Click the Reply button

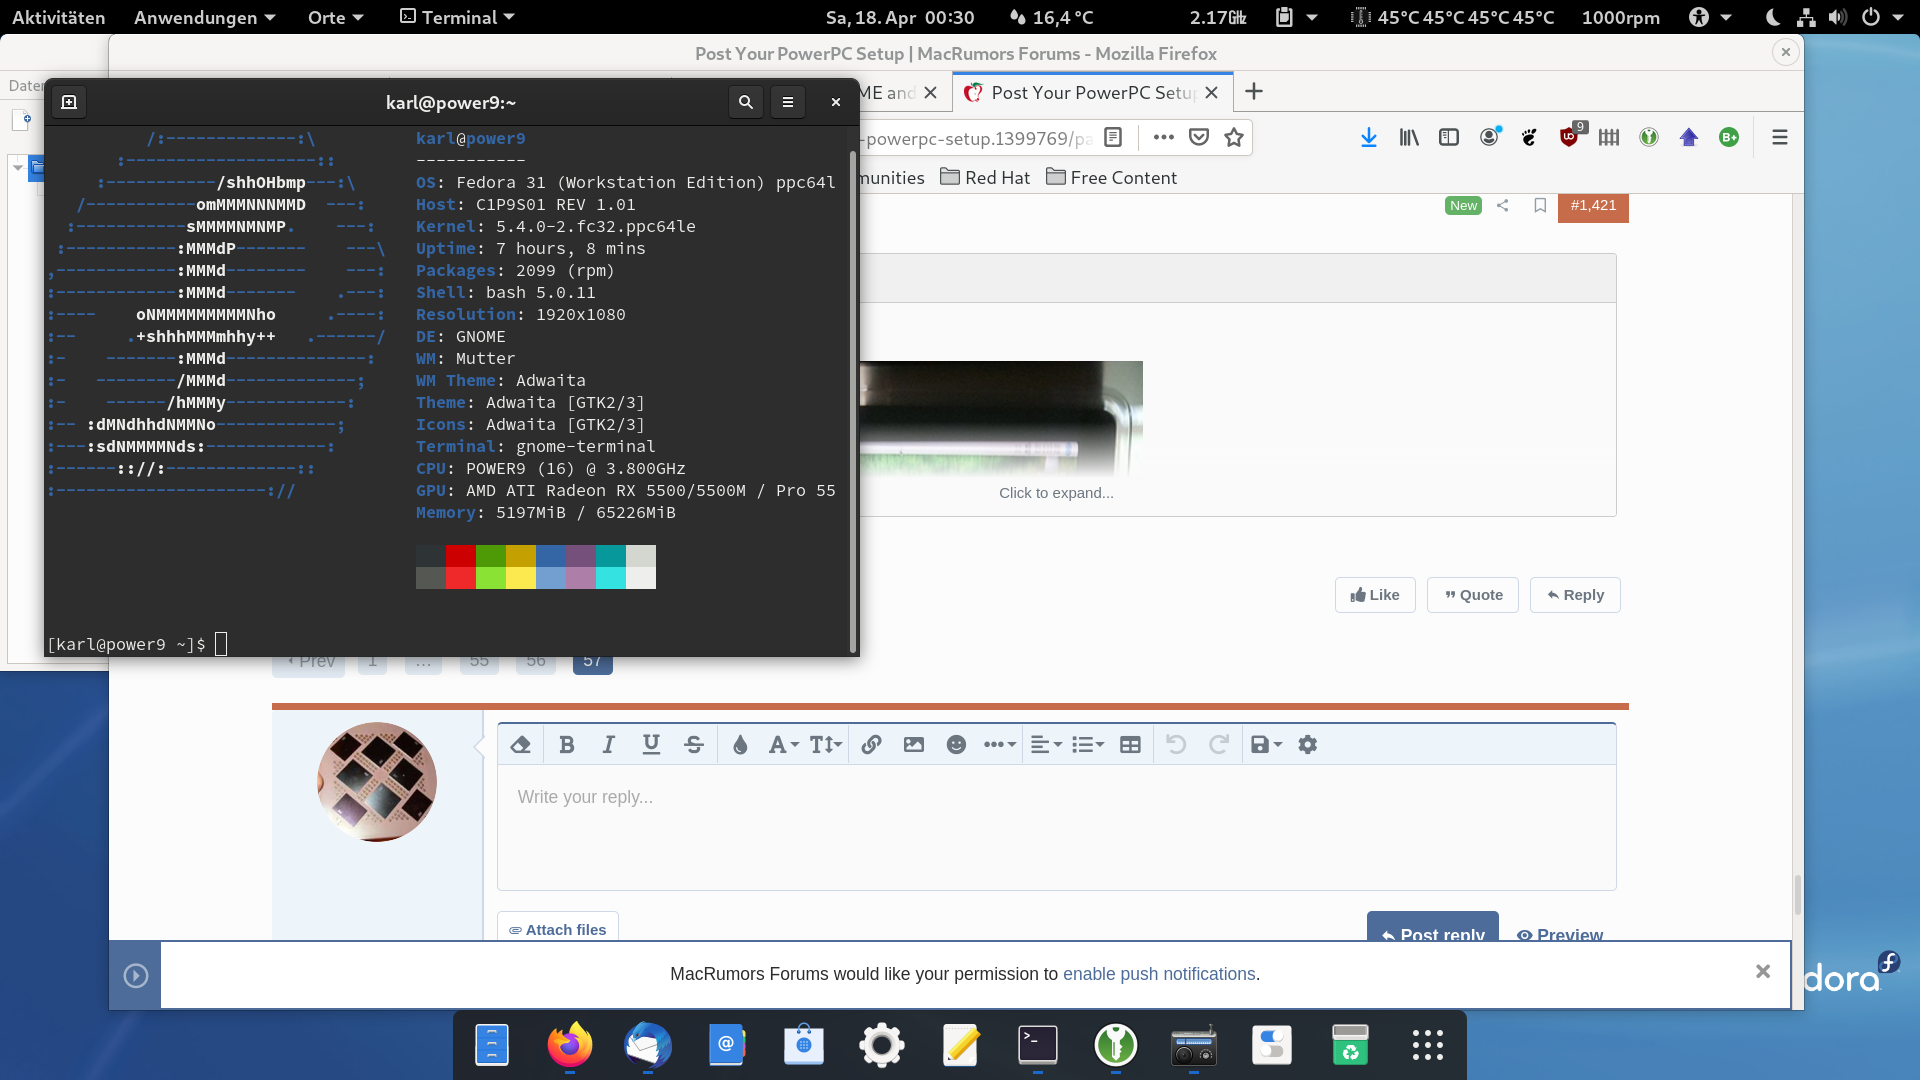(x=1575, y=595)
